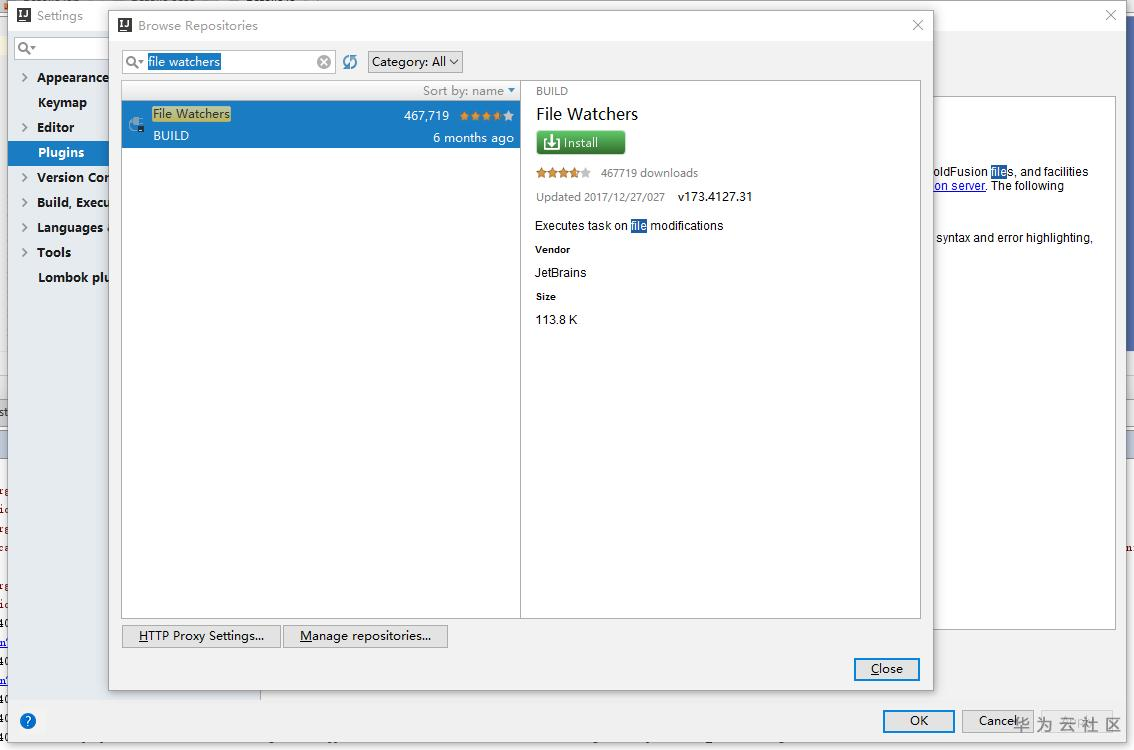Image resolution: width=1134 pixels, height=750 pixels.
Task: Click the '6 months ago' text in the result row
Action: pos(473,137)
